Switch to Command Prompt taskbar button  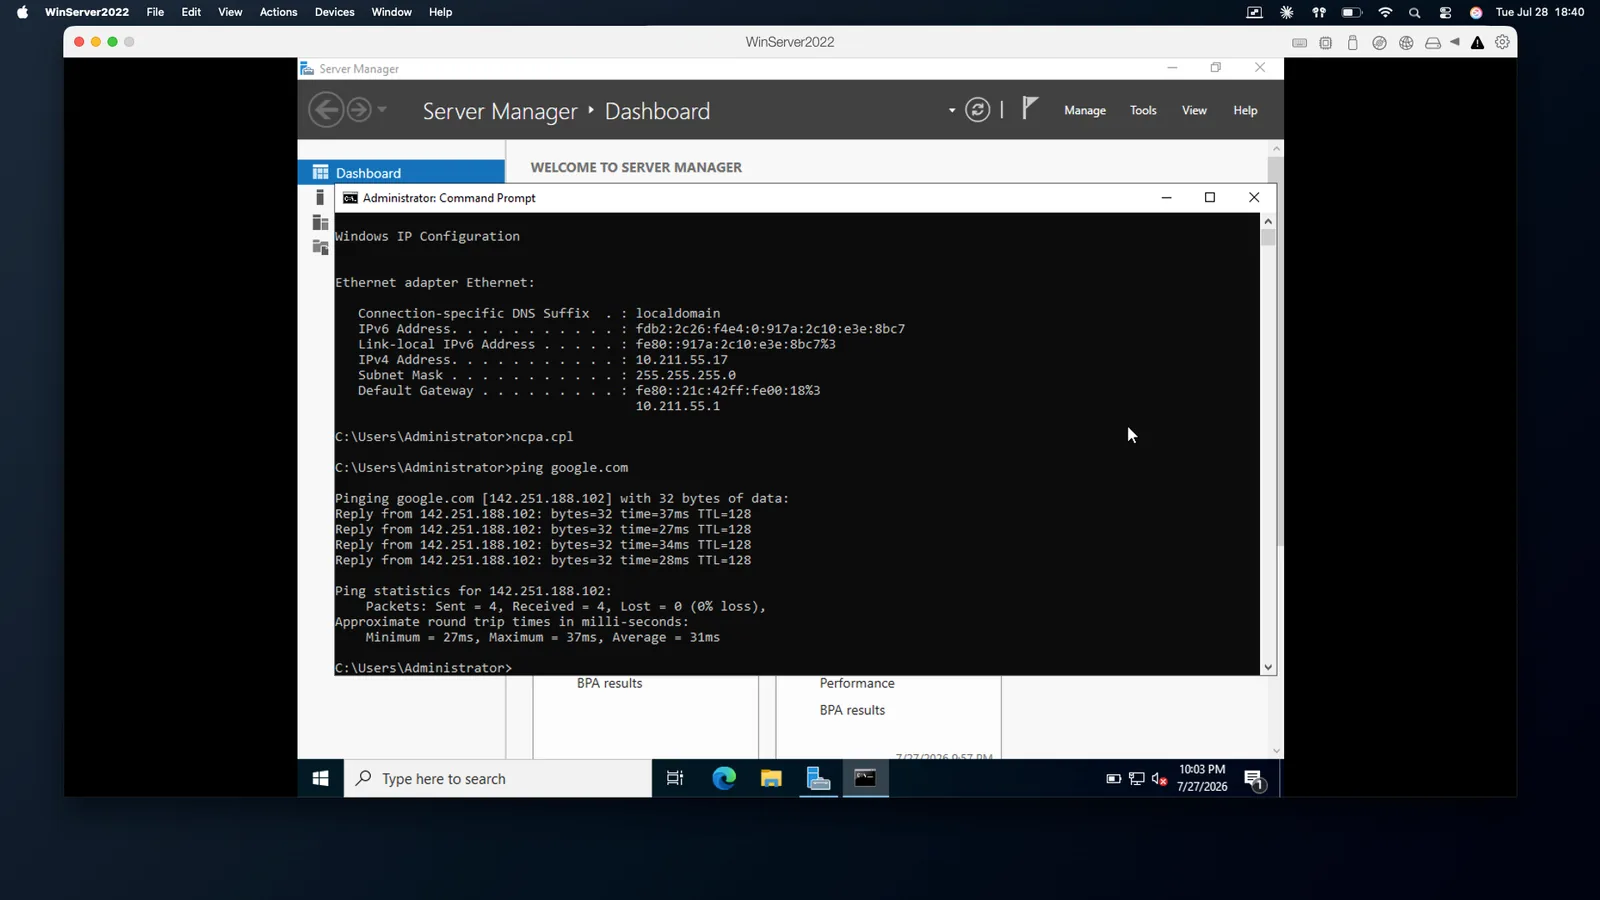click(x=866, y=778)
